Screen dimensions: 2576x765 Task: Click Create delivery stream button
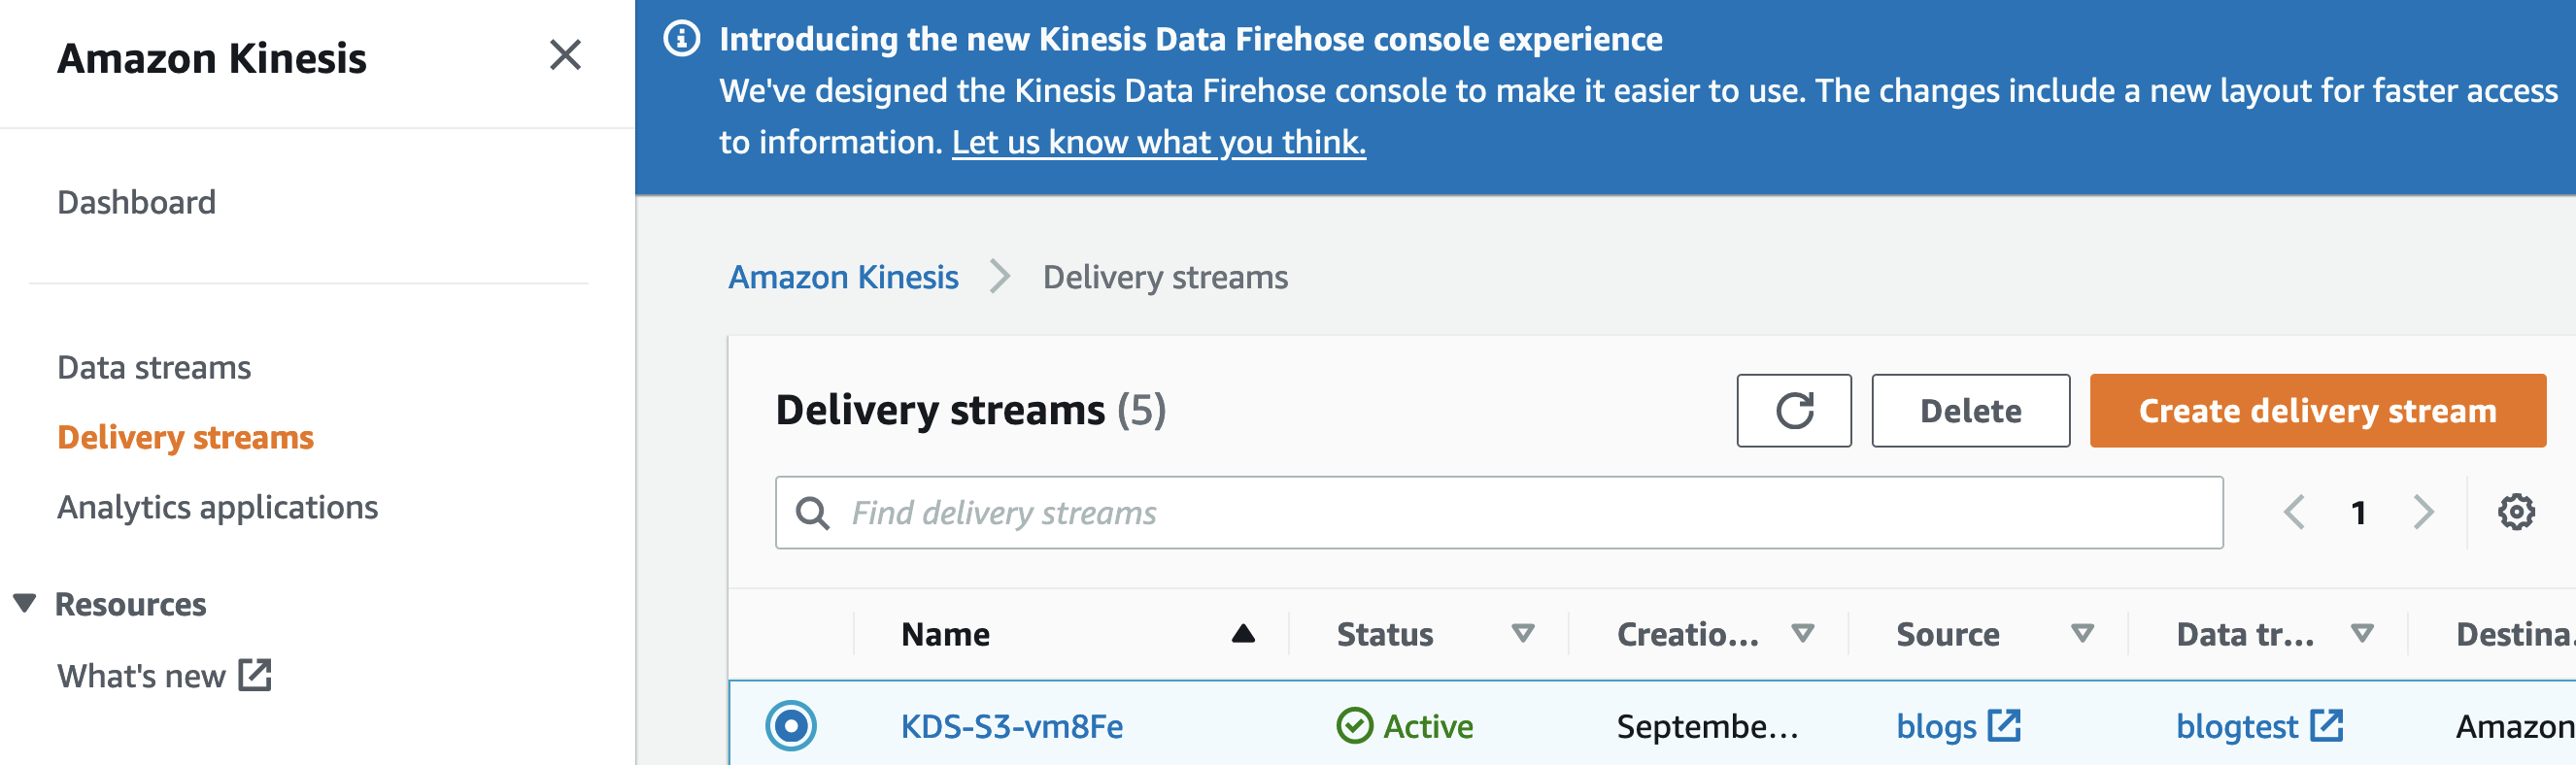click(x=2317, y=410)
